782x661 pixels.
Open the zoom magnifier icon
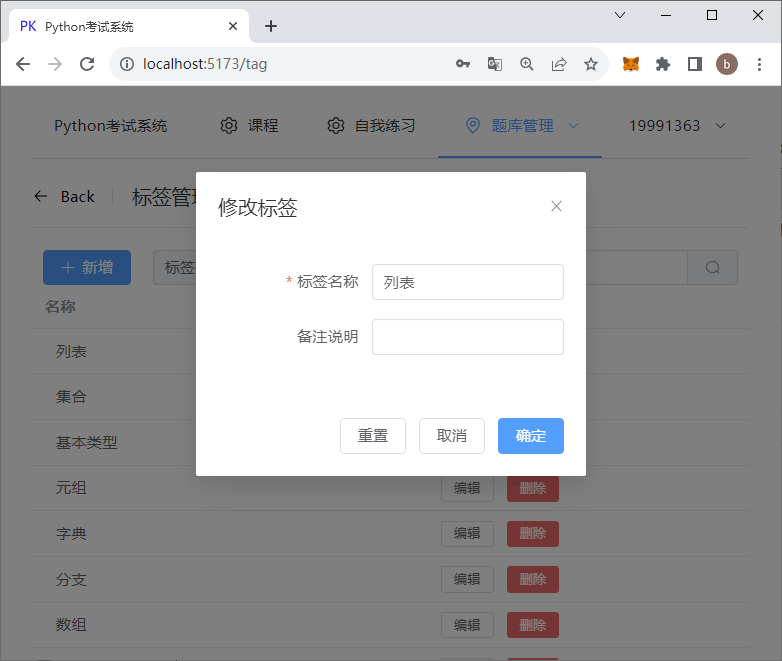point(527,64)
